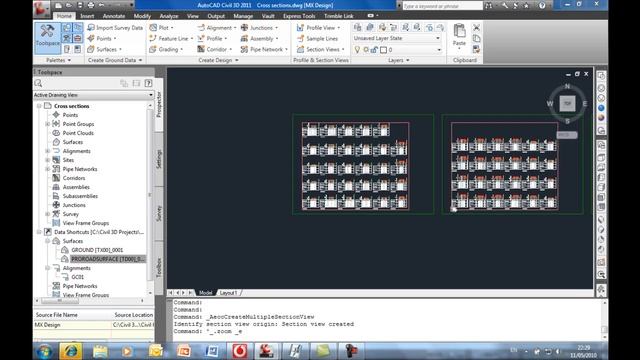Click the Pipe Network tool icon

coord(244,49)
